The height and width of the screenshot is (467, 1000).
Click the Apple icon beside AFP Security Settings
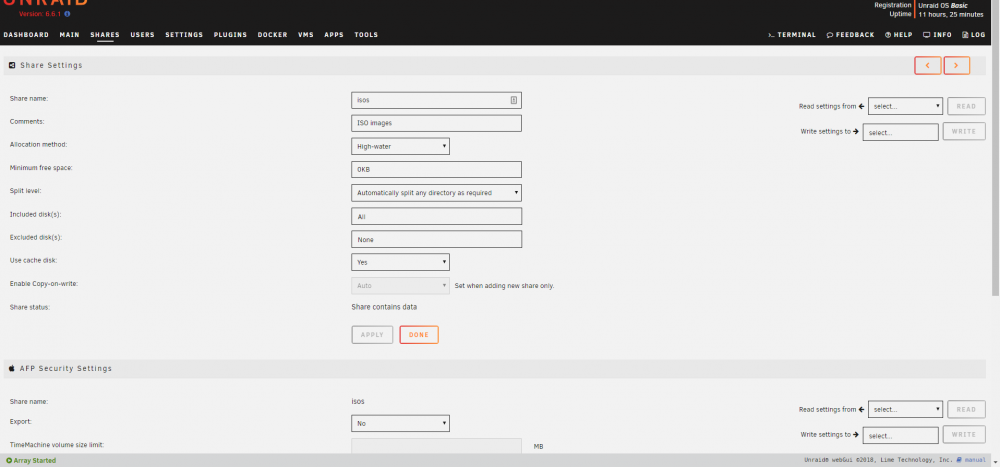12,368
